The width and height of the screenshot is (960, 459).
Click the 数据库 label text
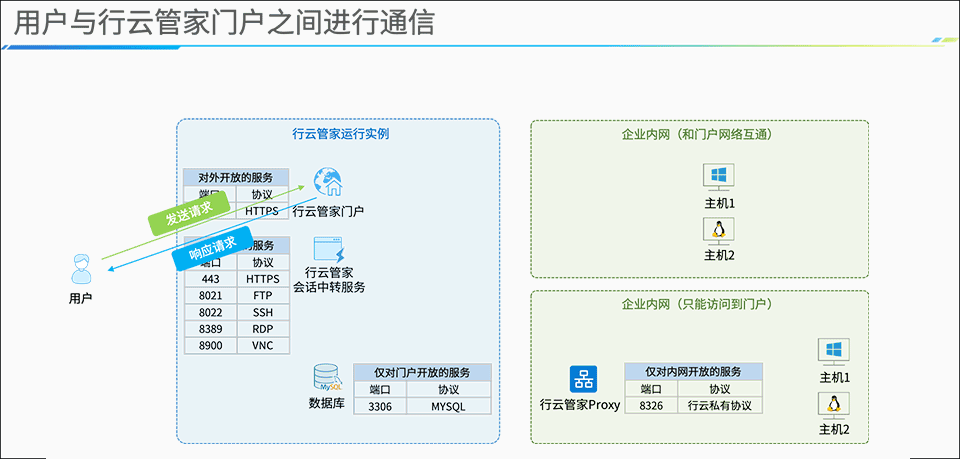click(x=328, y=403)
